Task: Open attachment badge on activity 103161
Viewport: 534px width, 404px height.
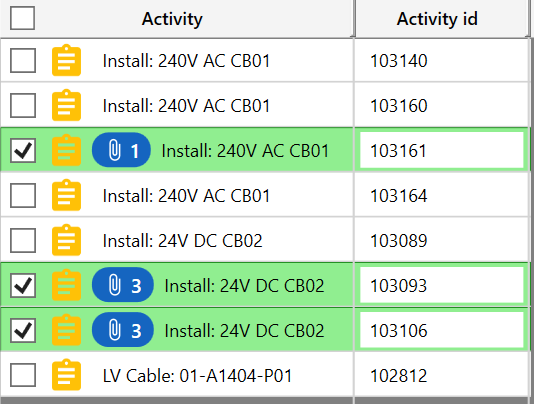Action: [x=121, y=150]
